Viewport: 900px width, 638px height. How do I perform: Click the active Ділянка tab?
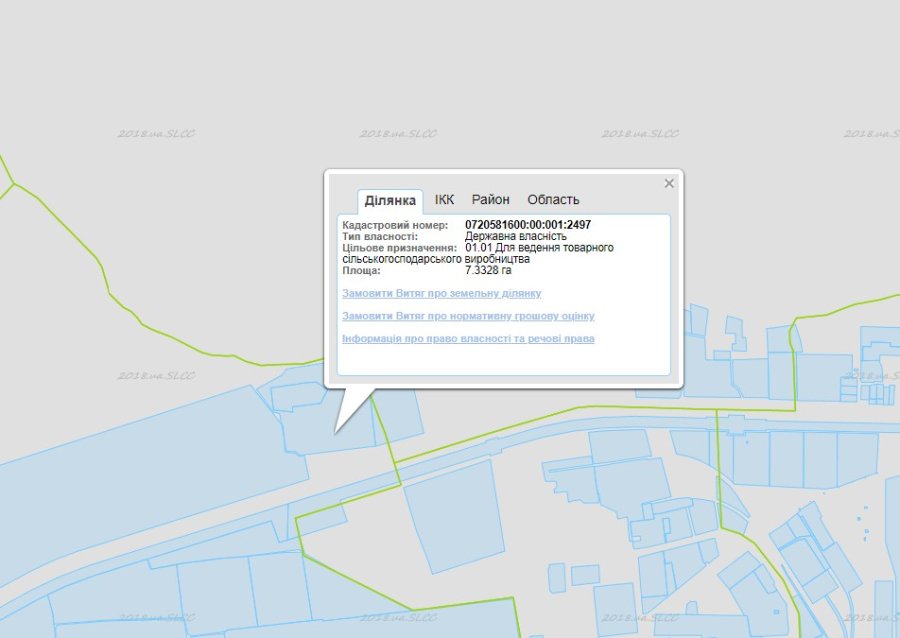coord(390,201)
